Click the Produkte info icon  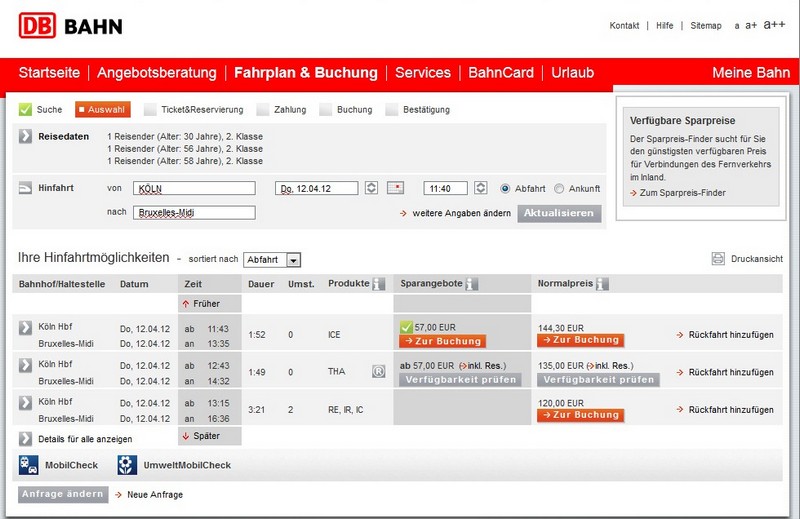[x=379, y=284]
